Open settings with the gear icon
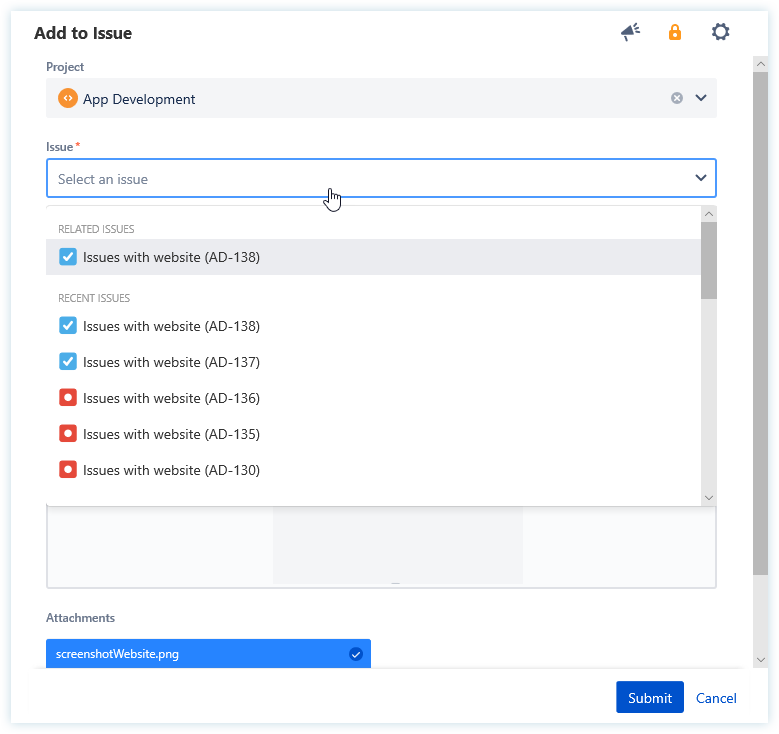Screen dimensions: 779x734 pos(720,33)
